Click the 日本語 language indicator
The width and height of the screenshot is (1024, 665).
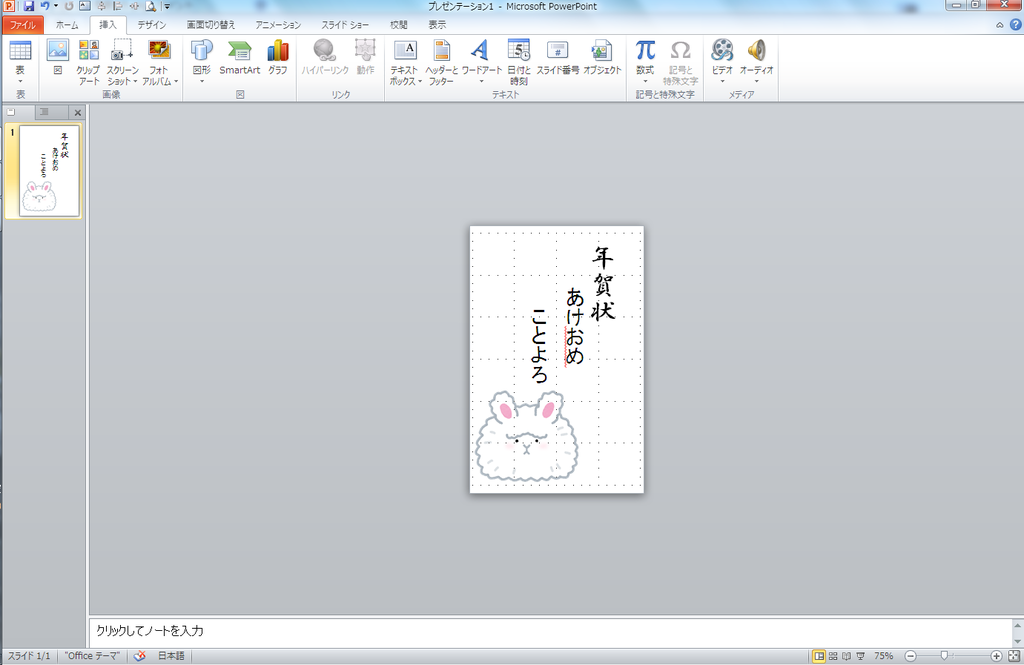pyautogui.click(x=171, y=656)
